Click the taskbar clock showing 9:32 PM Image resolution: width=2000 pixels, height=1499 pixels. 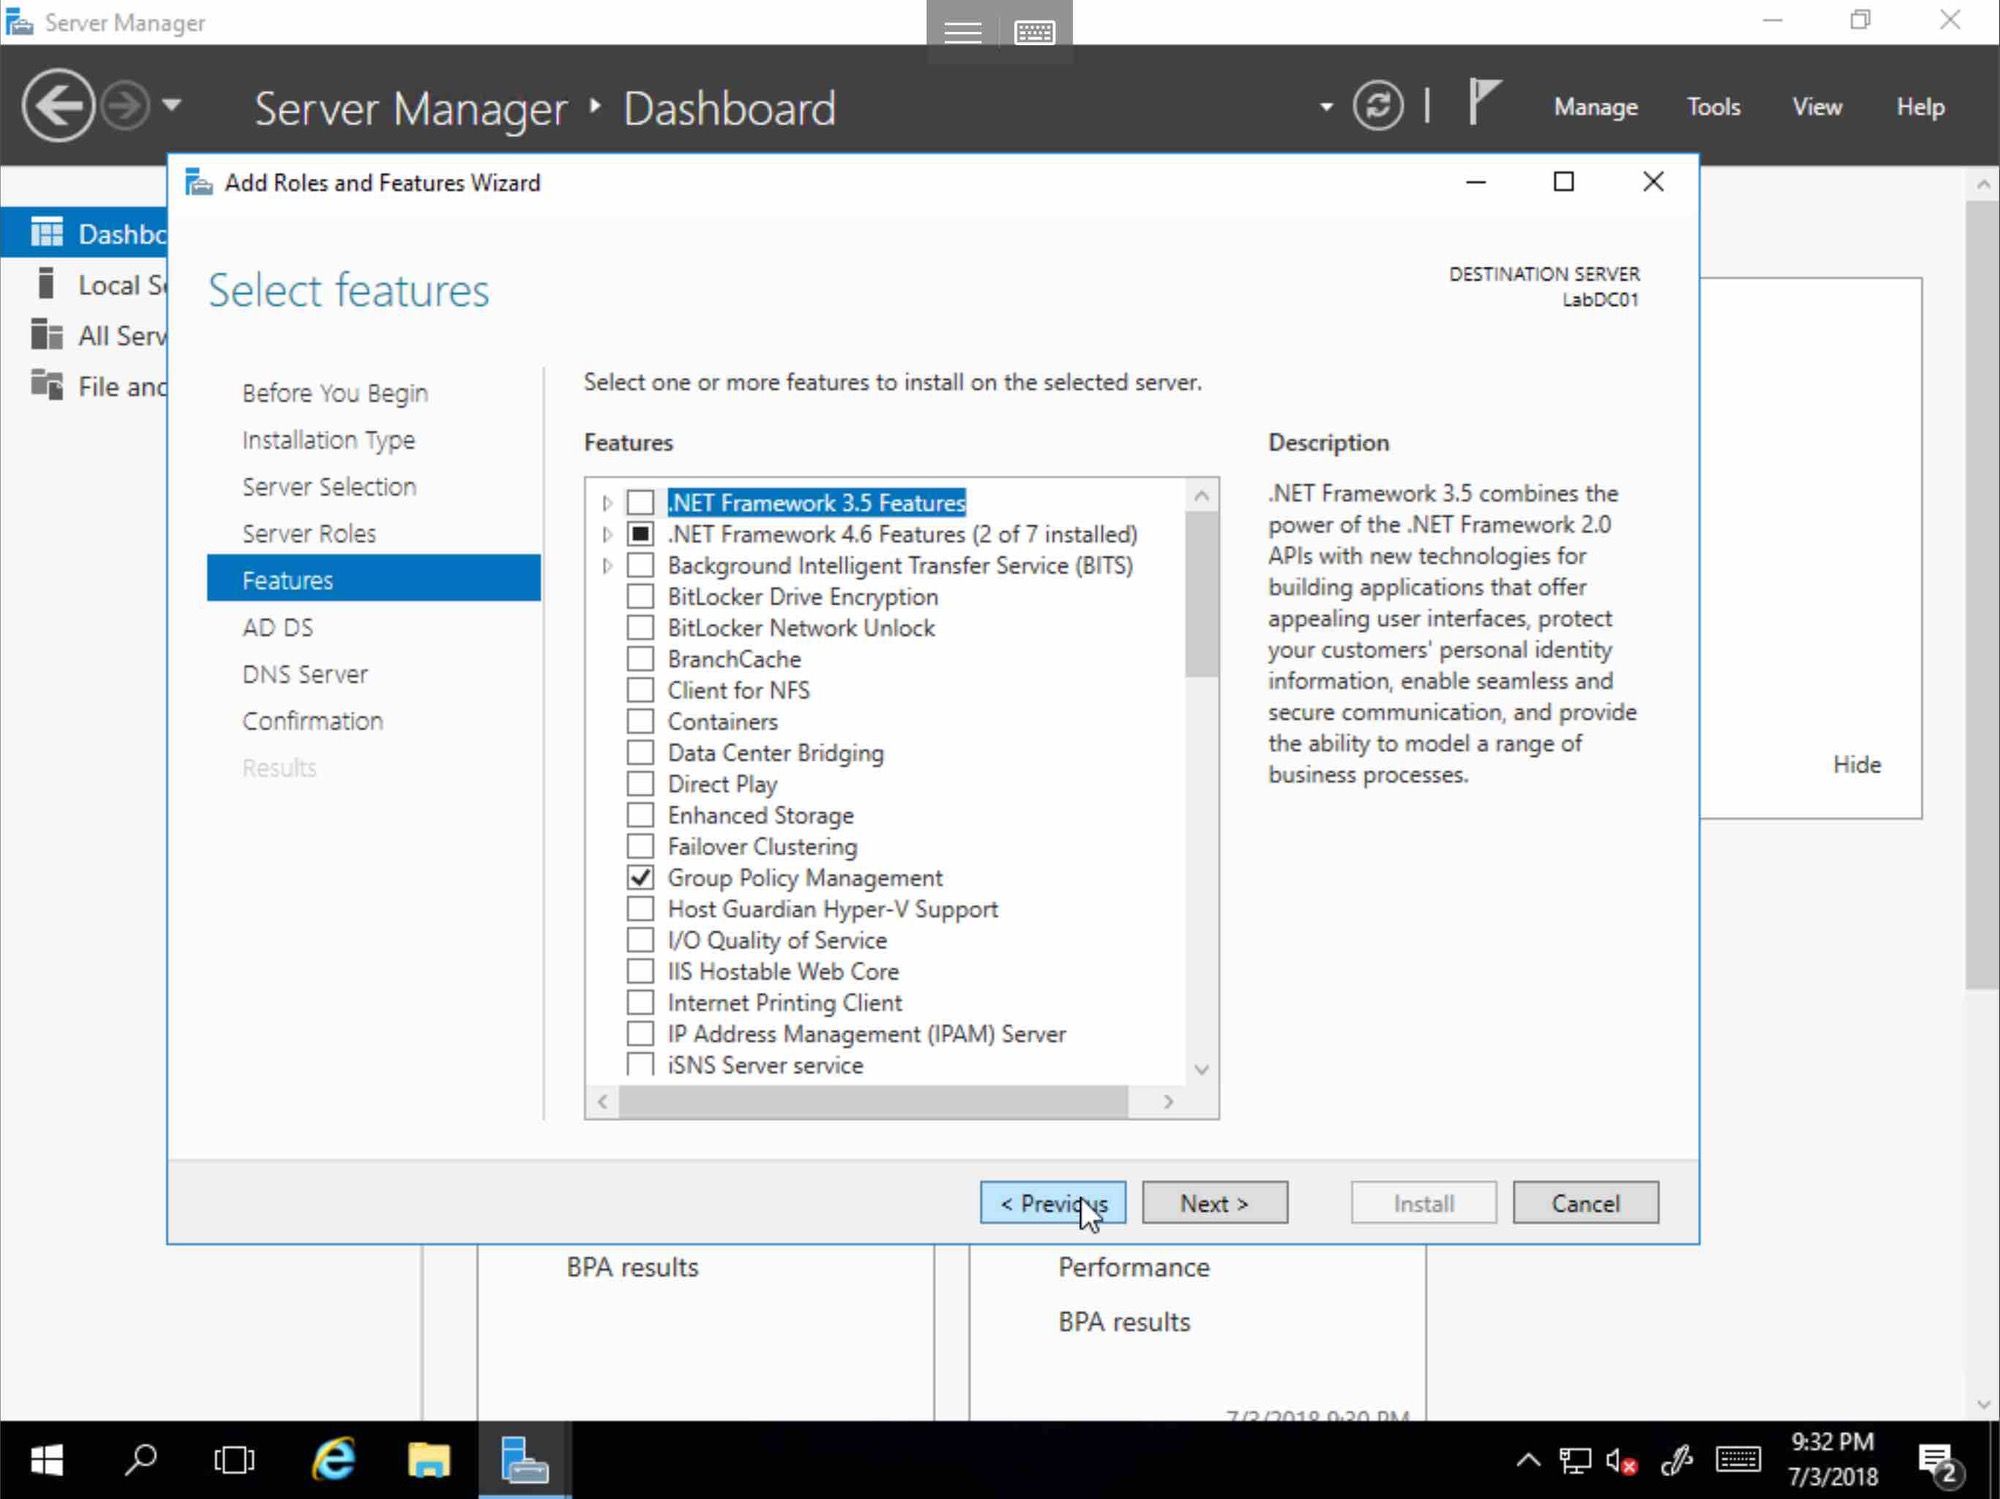click(x=1832, y=1459)
